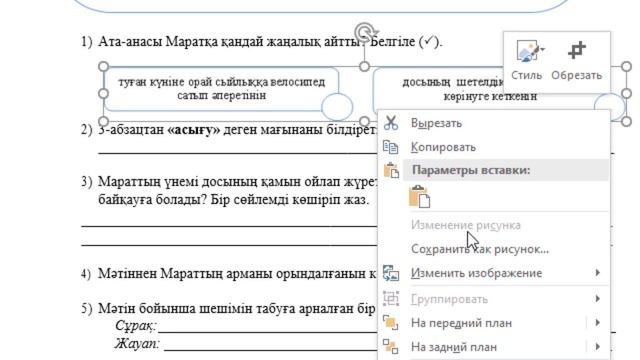Click the Изменить изображение icon
The image size is (640, 360).
click(391, 273)
